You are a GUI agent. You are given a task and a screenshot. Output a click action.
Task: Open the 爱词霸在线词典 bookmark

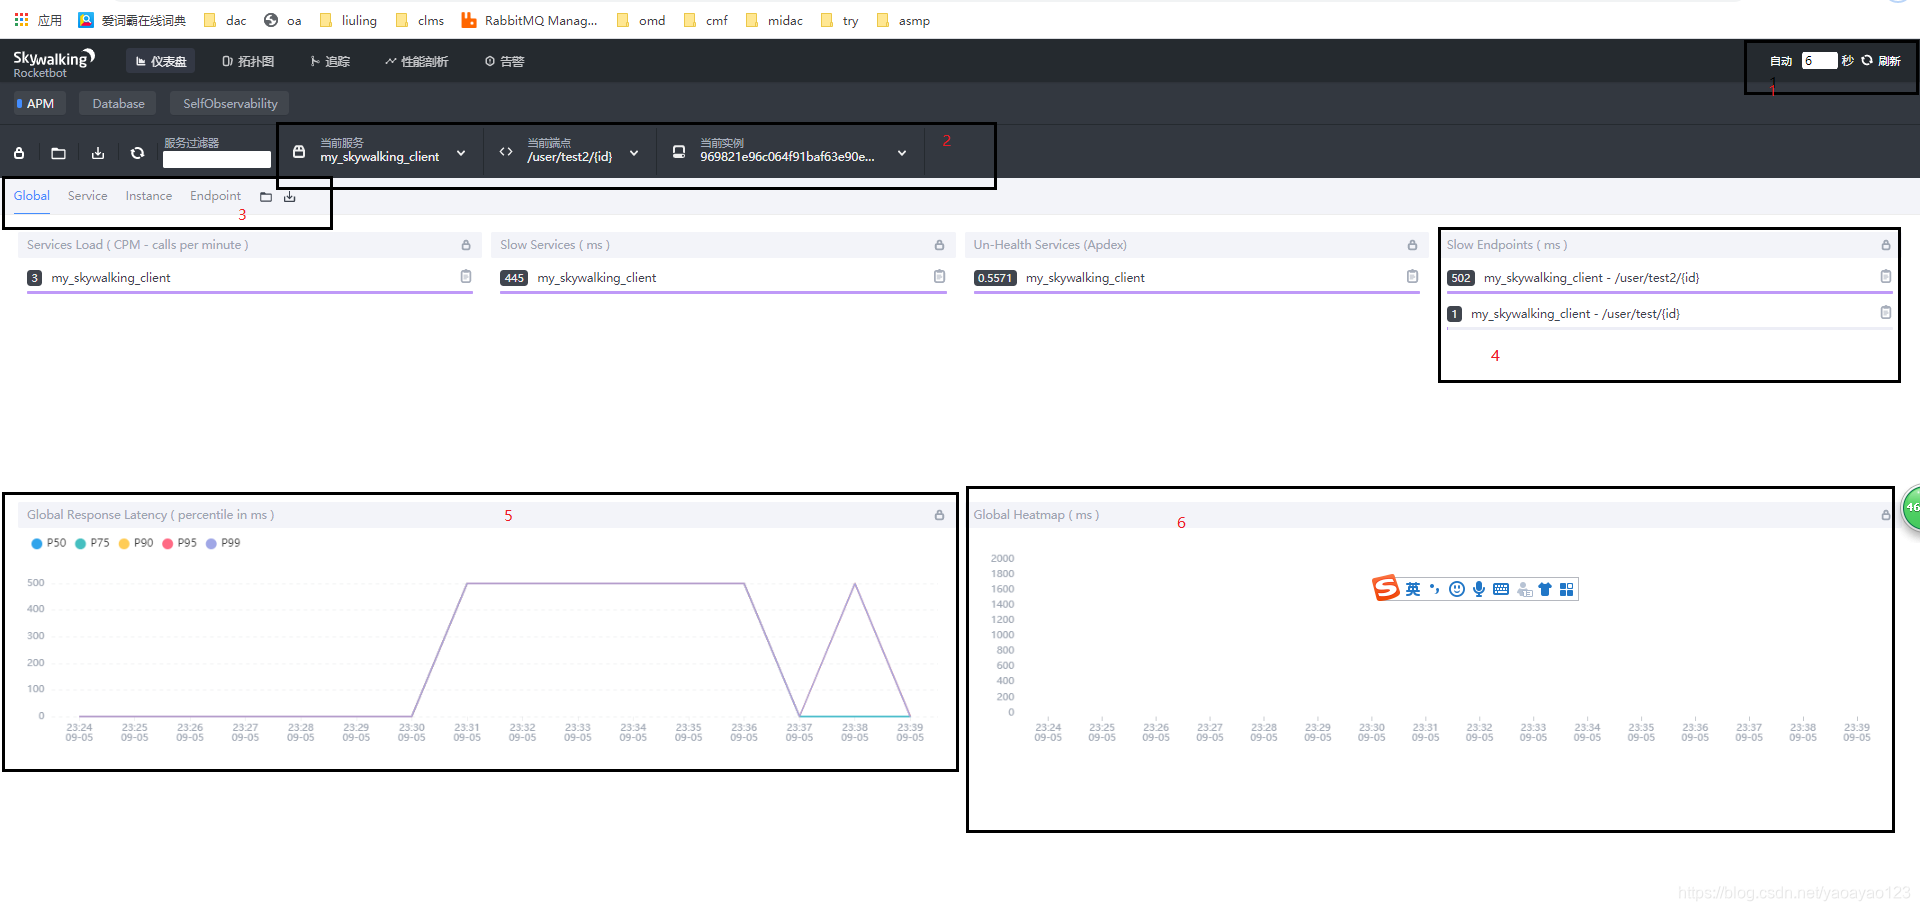tap(132, 20)
